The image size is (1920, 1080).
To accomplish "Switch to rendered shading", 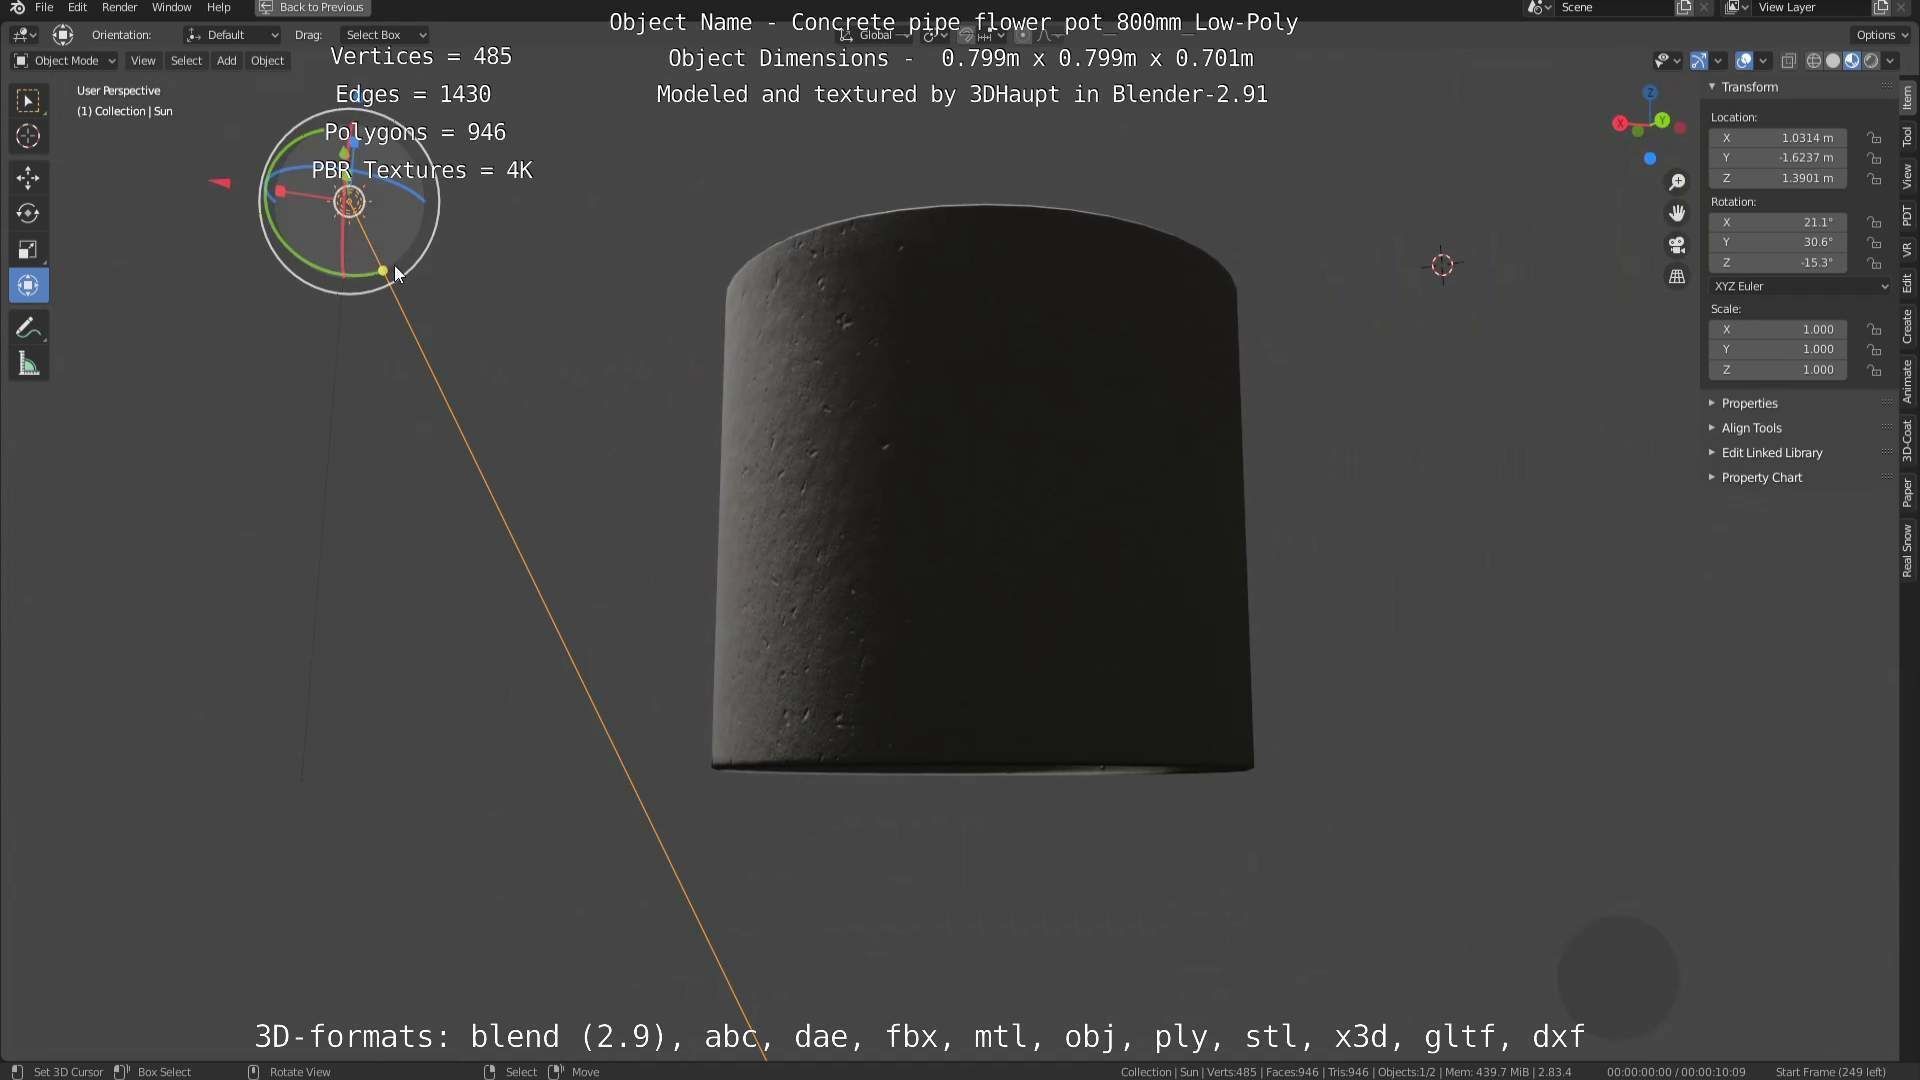I will (x=1871, y=61).
